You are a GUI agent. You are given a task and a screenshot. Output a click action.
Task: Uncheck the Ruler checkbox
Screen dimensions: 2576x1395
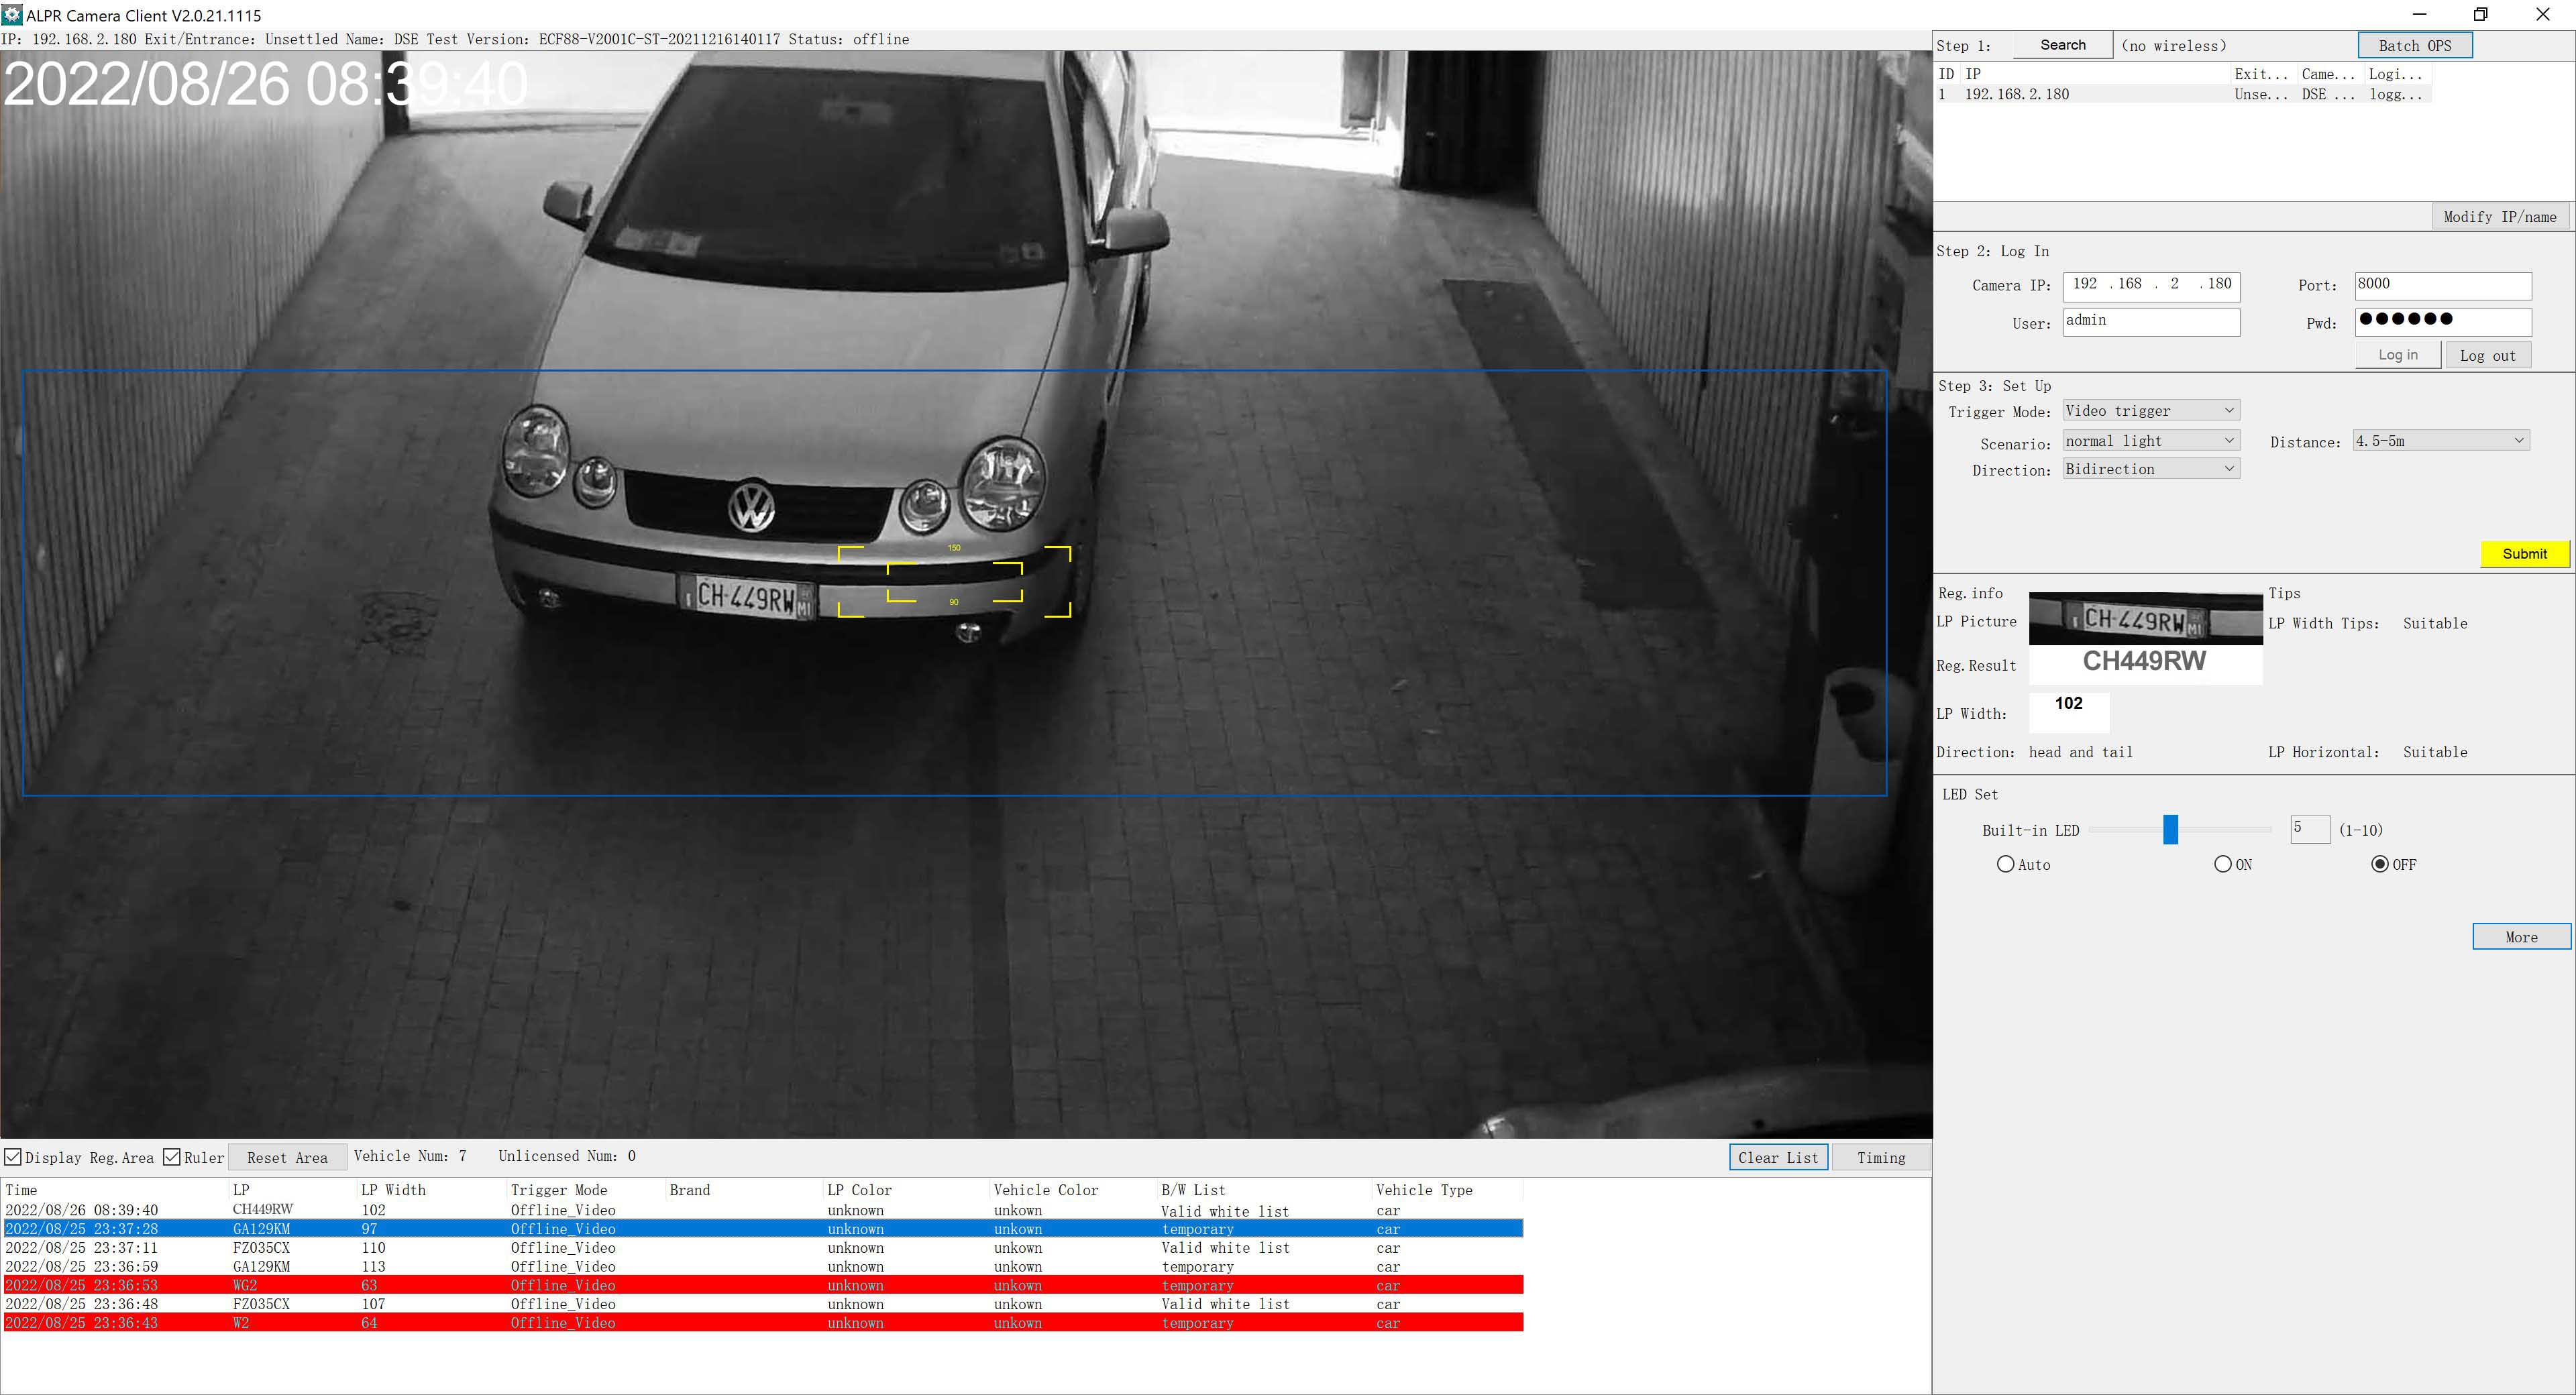pos(172,1157)
